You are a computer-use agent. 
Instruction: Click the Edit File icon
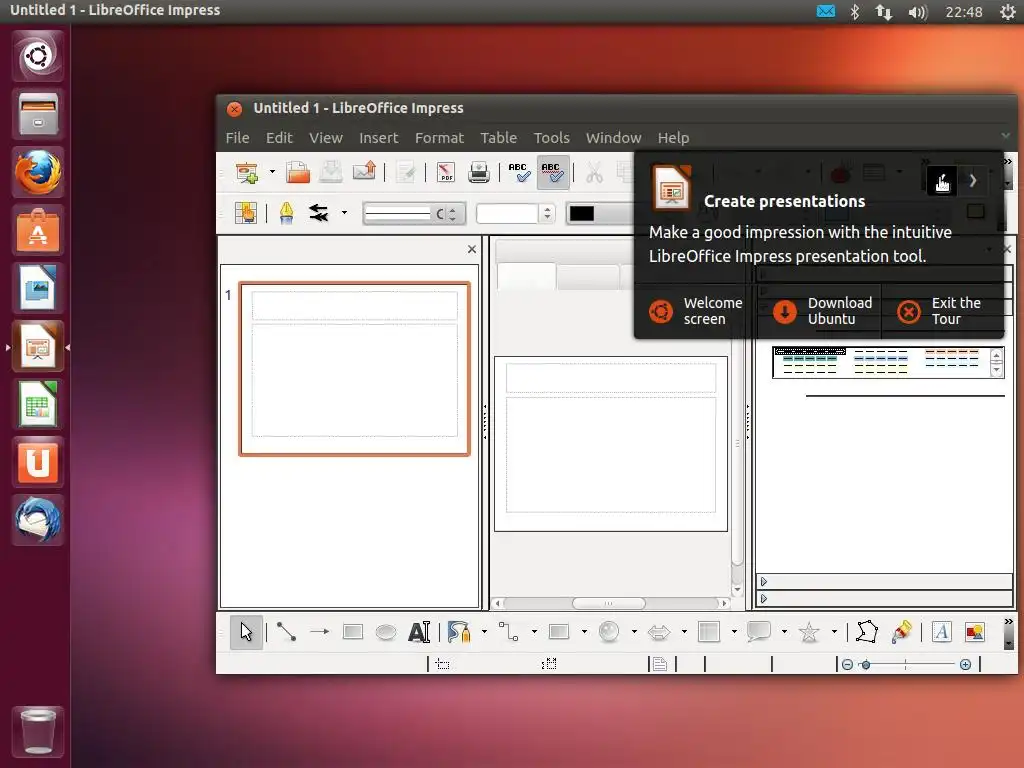tap(406, 172)
